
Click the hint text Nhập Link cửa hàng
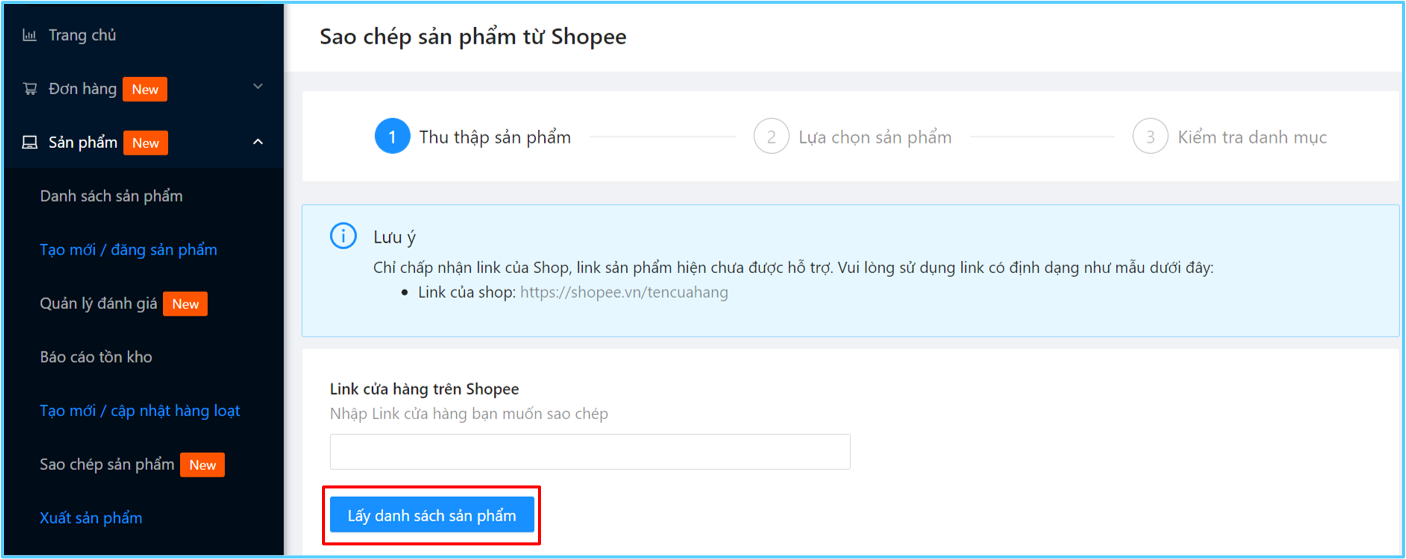pos(469,414)
